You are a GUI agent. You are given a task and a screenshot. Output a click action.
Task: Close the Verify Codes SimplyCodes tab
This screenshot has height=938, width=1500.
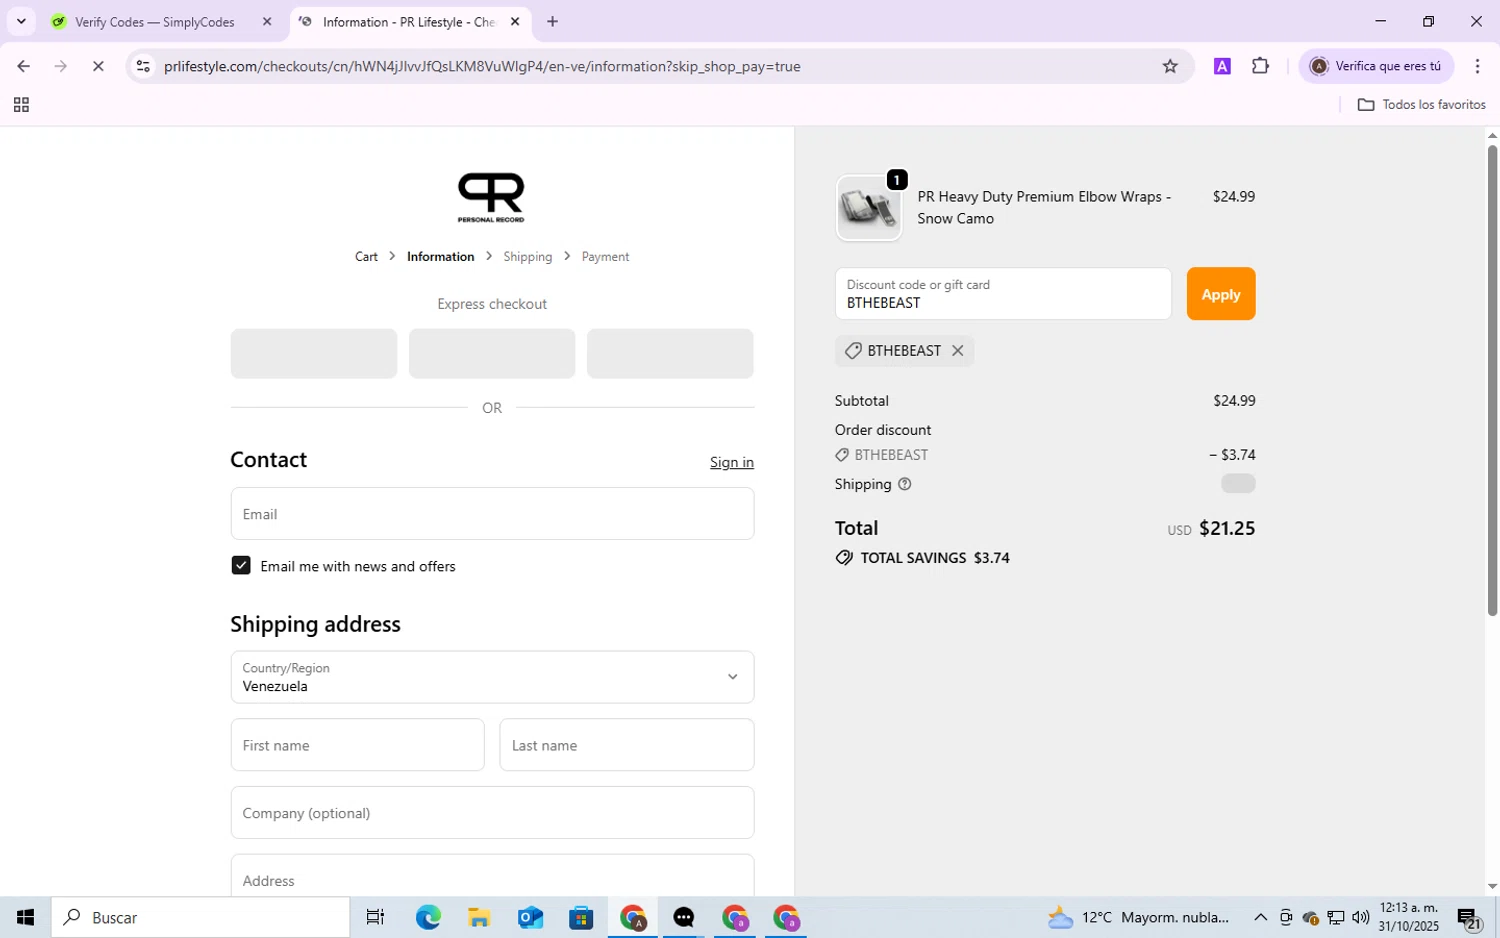(267, 21)
